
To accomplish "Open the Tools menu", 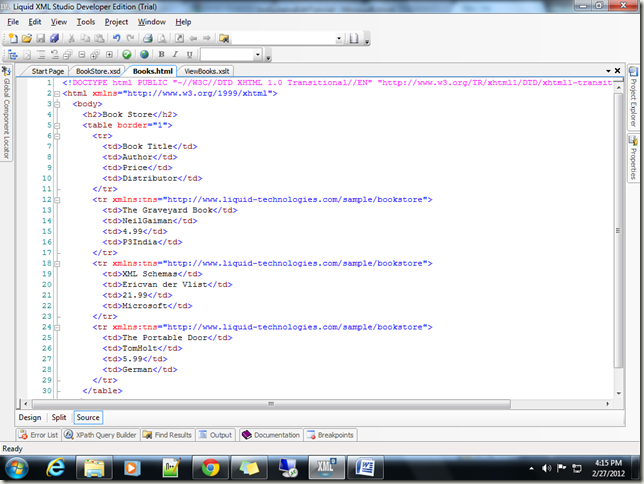I will (86, 21).
